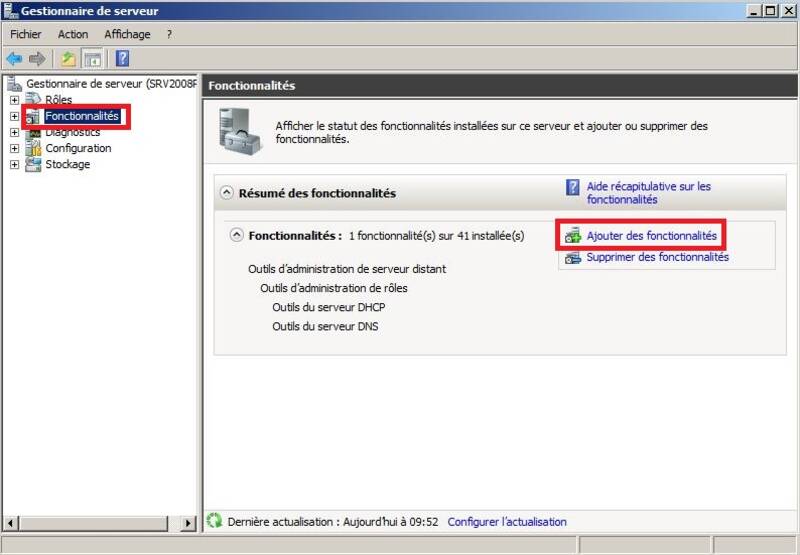Open the Action menu
Viewport: 800px width, 555px height.
(73, 34)
